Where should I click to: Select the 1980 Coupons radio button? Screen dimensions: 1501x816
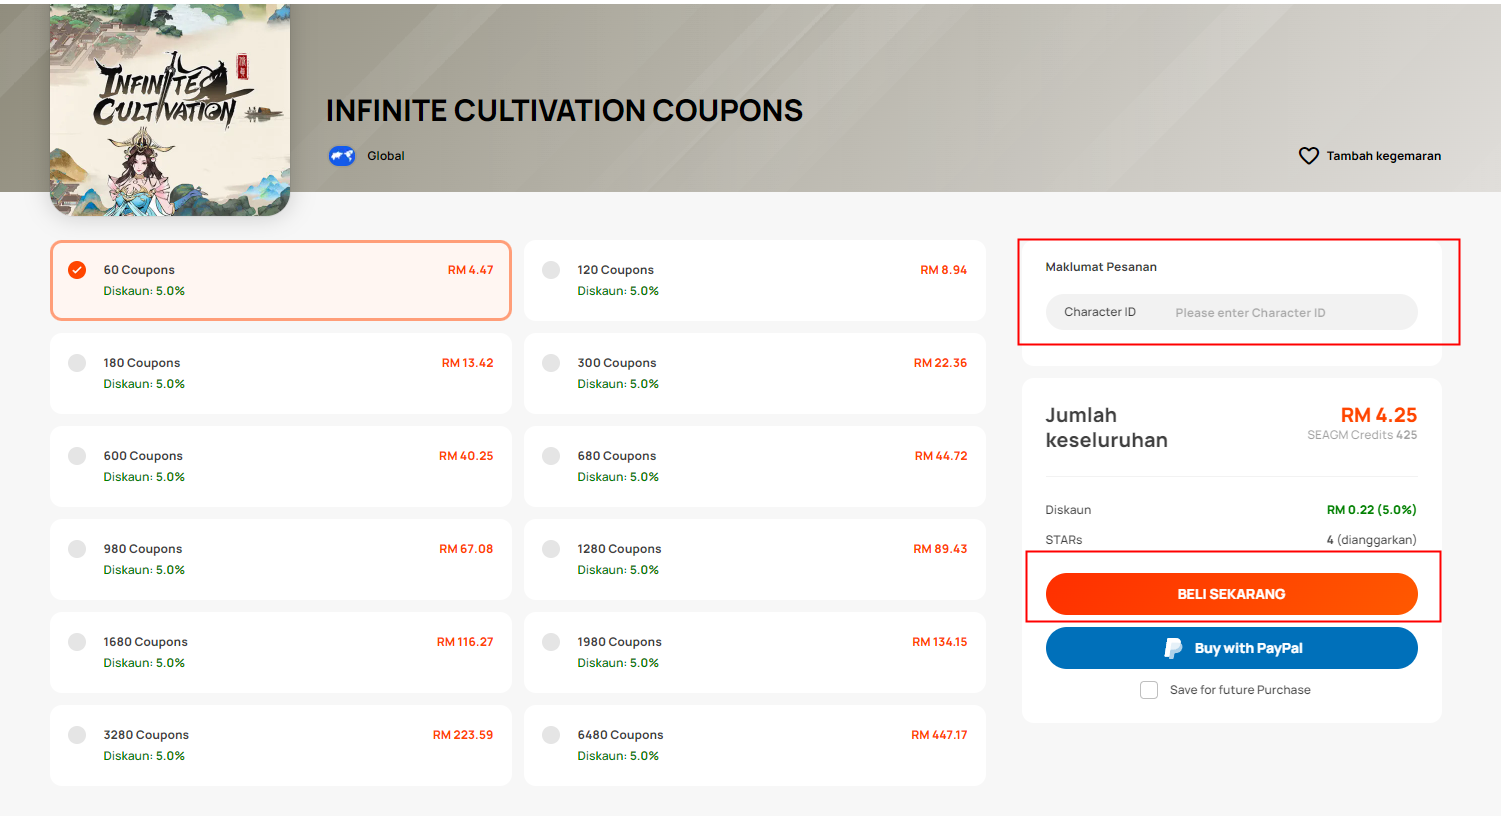point(551,642)
